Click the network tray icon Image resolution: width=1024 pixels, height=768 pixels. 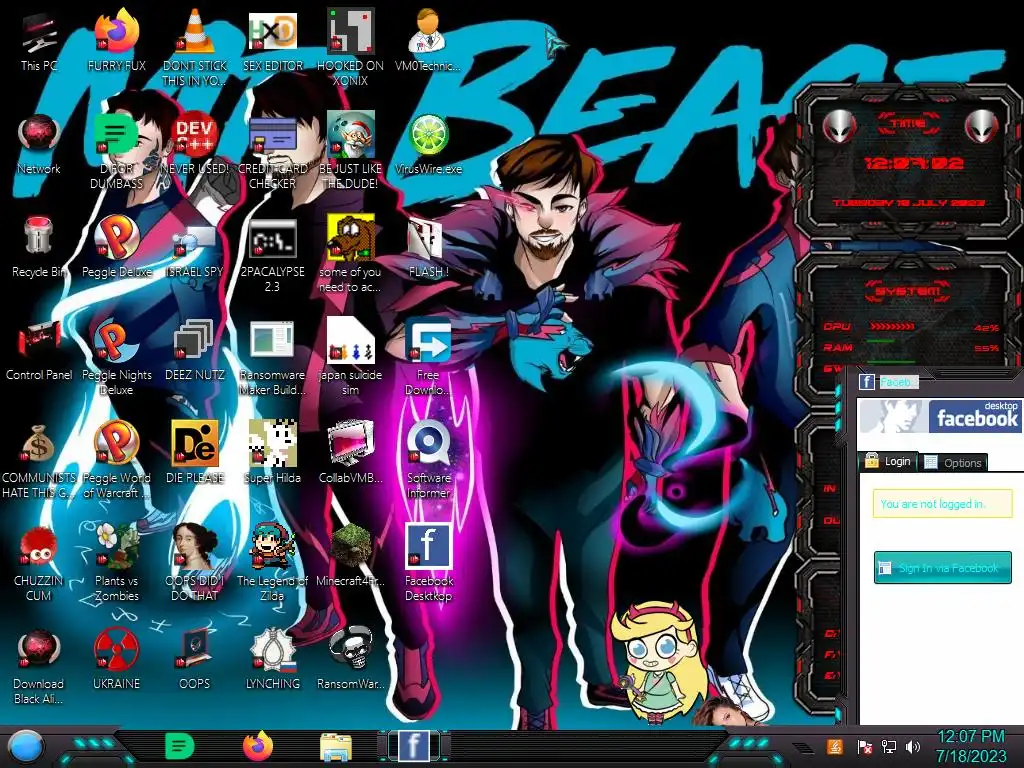click(x=889, y=746)
